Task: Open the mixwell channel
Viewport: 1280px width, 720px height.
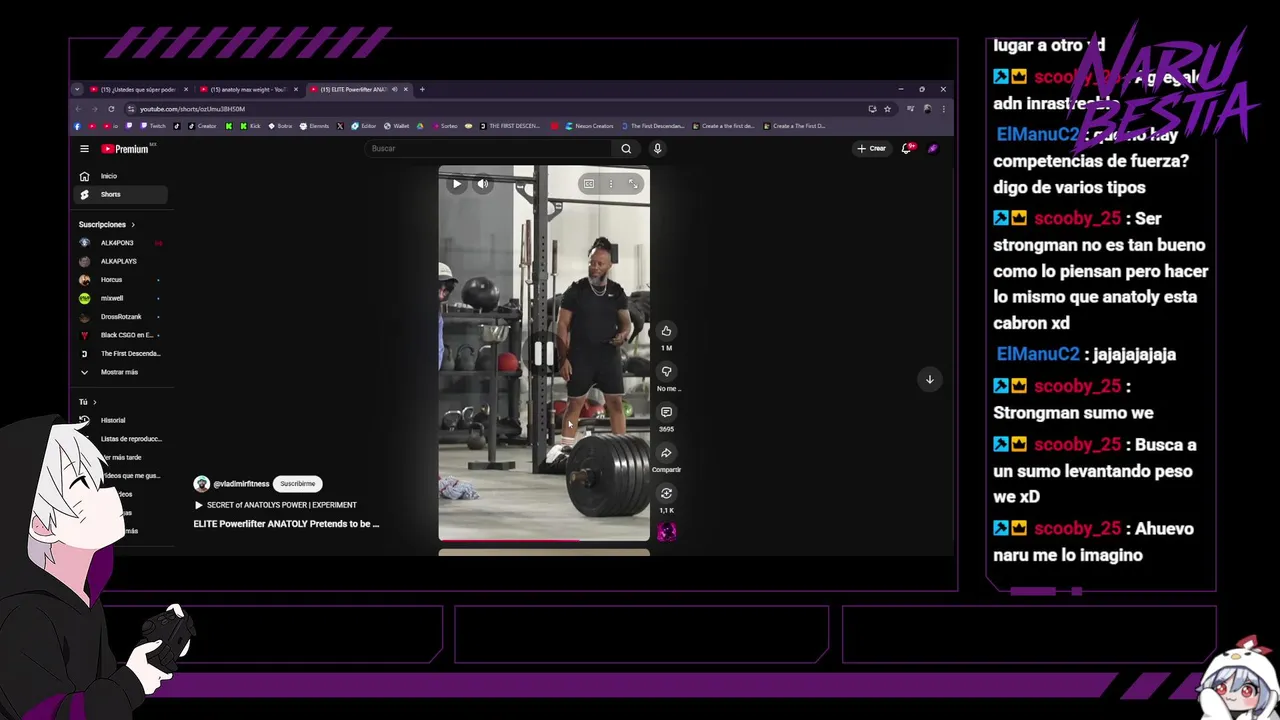Action: (x=120, y=298)
